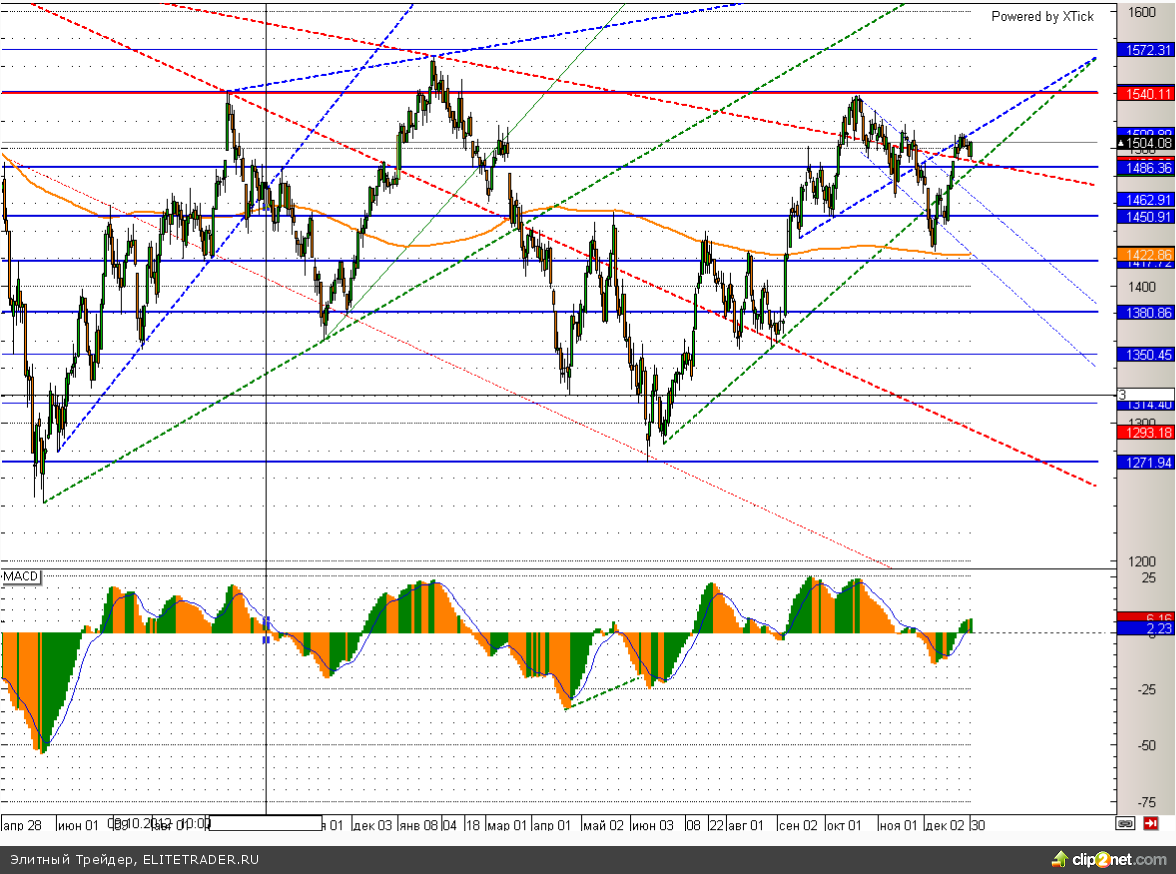This screenshot has width=1176, height=874.
Task: Click the Powered by XTick text
Action: 1042,16
